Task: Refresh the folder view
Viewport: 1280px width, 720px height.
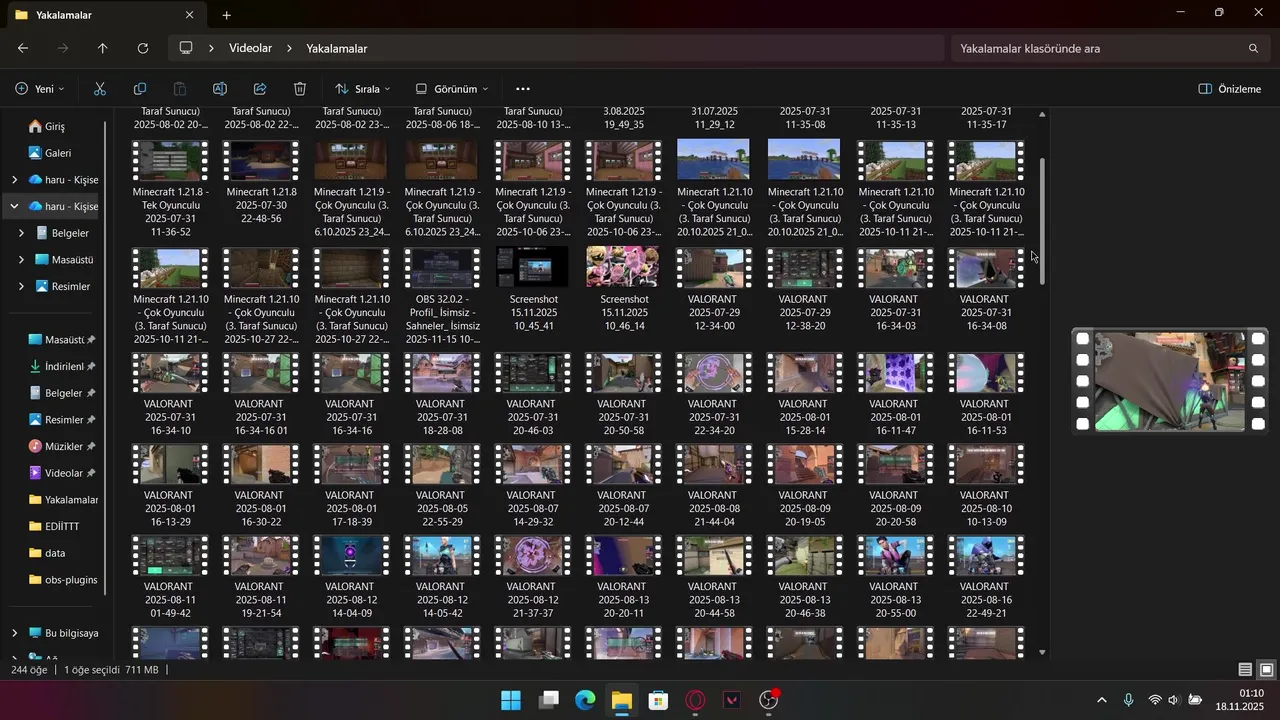Action: [143, 48]
